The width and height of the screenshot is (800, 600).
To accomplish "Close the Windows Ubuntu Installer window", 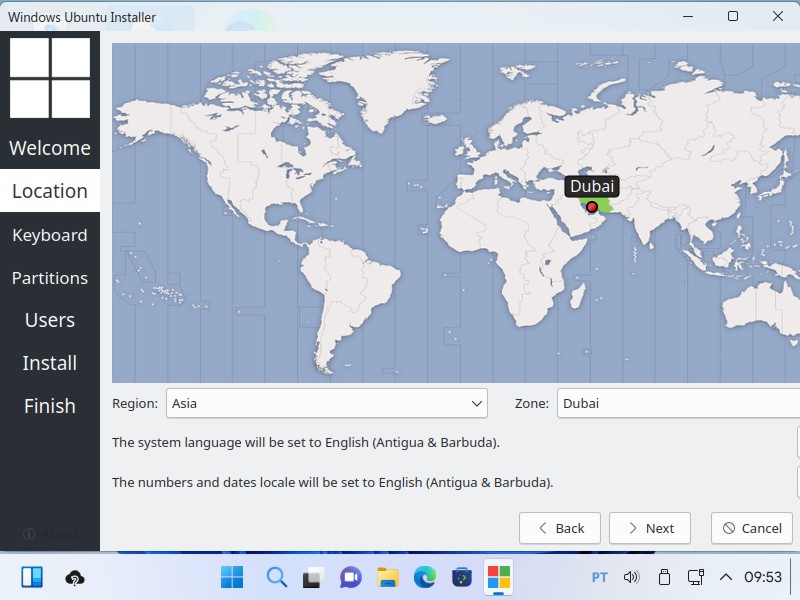I will click(778, 16).
